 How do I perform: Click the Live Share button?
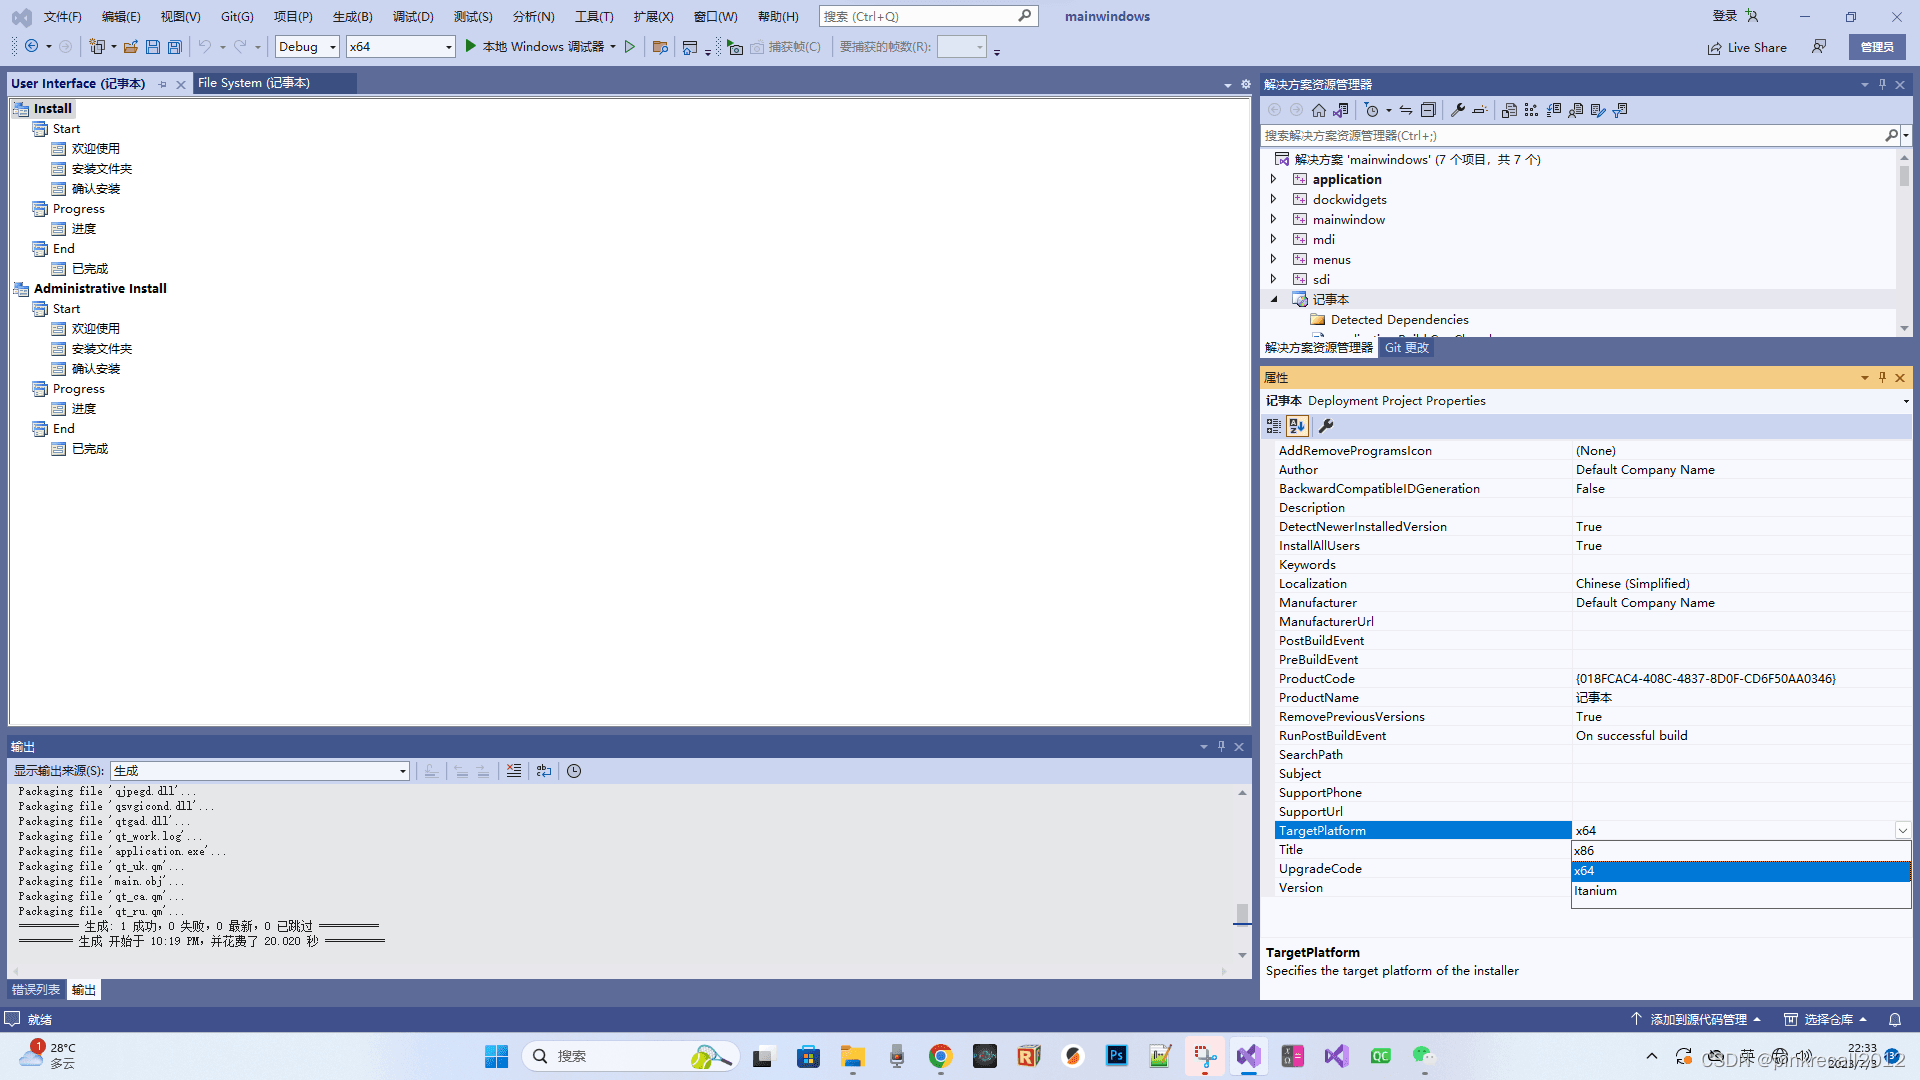(x=1747, y=47)
